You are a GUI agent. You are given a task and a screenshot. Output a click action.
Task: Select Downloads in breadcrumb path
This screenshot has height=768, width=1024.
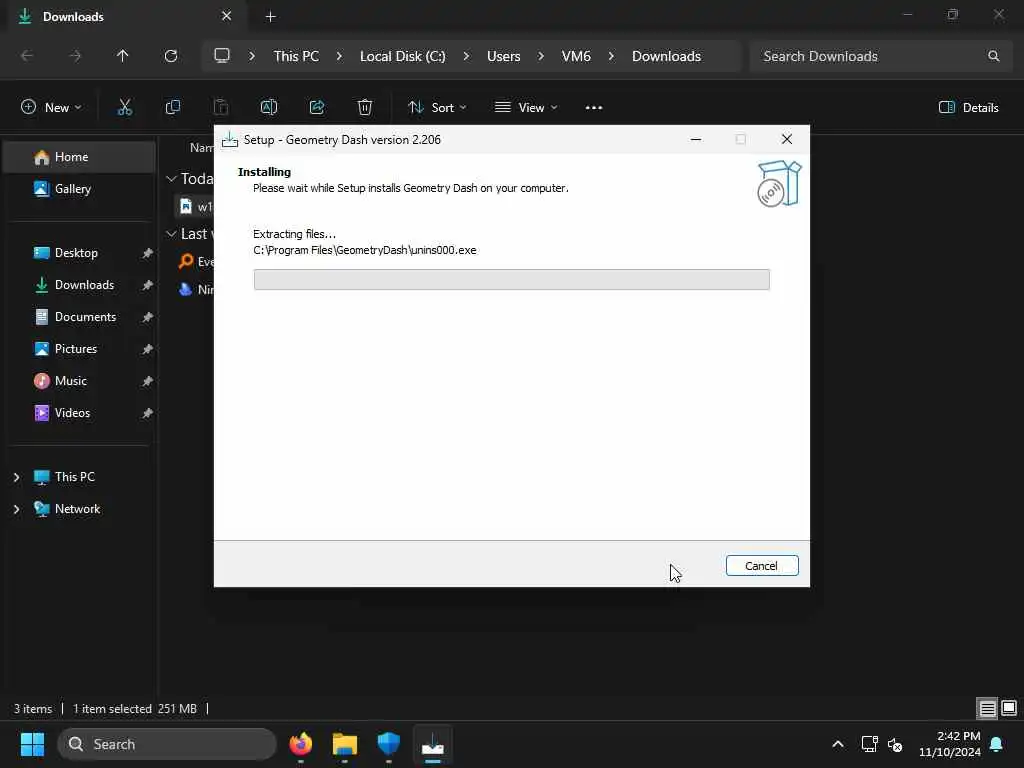(x=666, y=56)
